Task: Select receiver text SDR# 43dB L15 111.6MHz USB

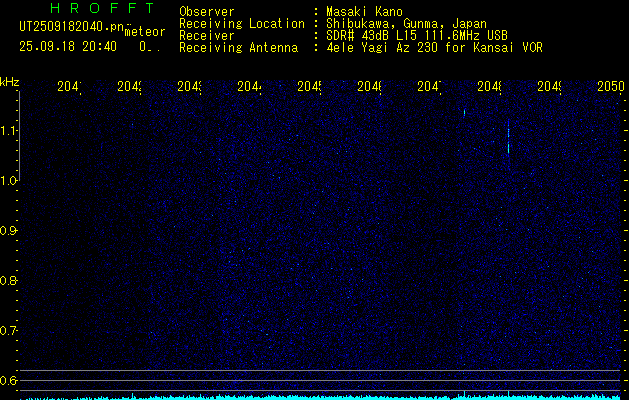Action: click(417, 36)
